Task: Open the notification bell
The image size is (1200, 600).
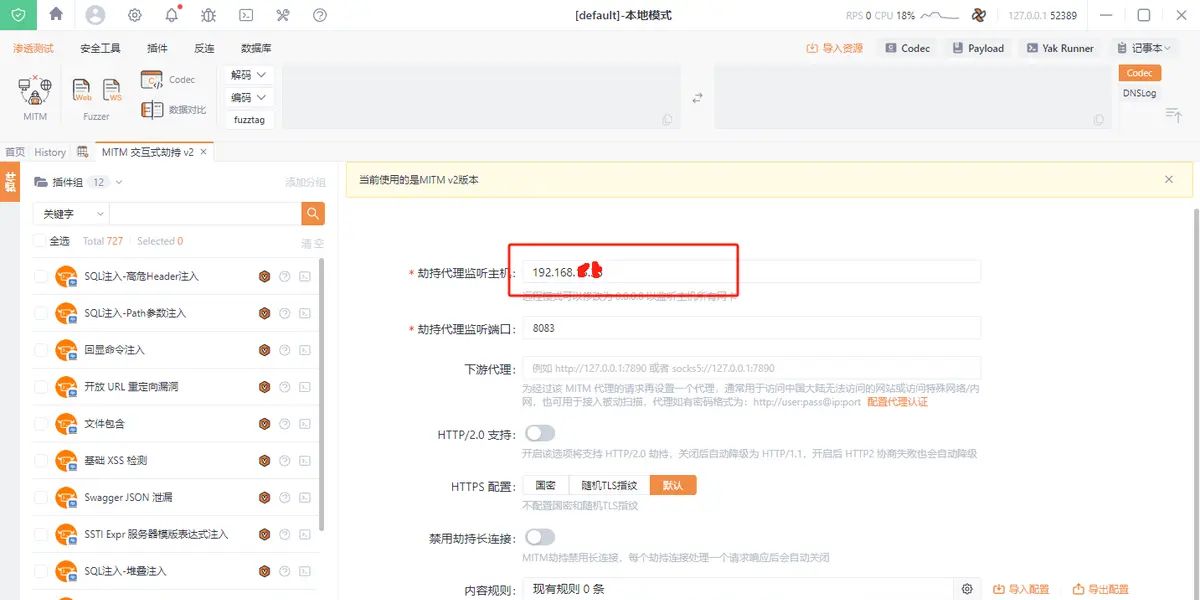Action: tap(172, 15)
